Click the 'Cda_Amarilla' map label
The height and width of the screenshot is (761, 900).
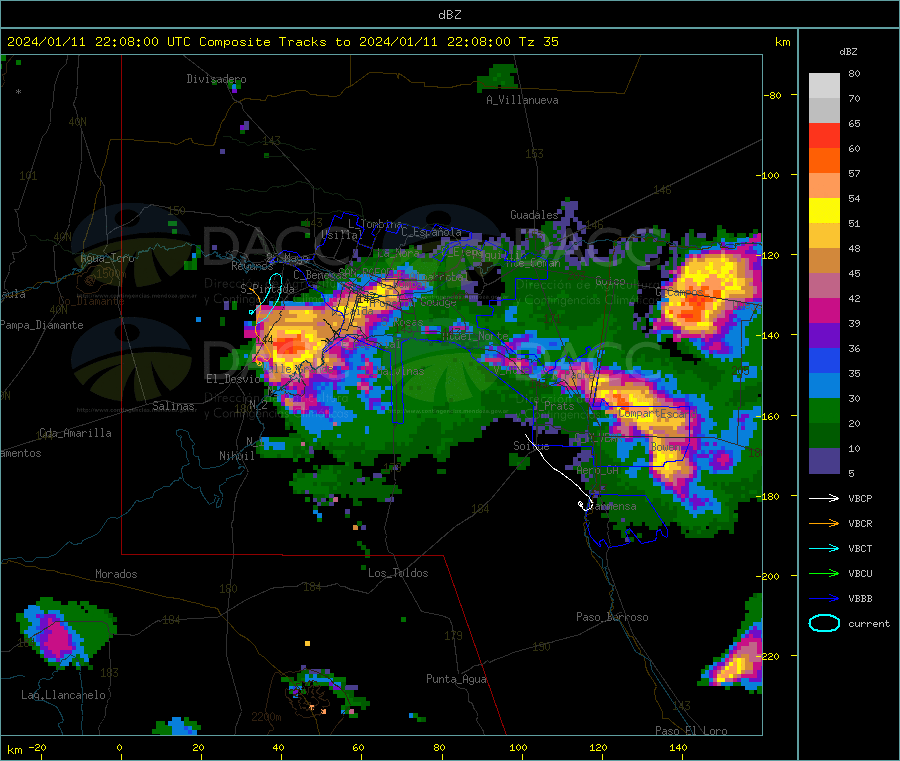(75, 433)
